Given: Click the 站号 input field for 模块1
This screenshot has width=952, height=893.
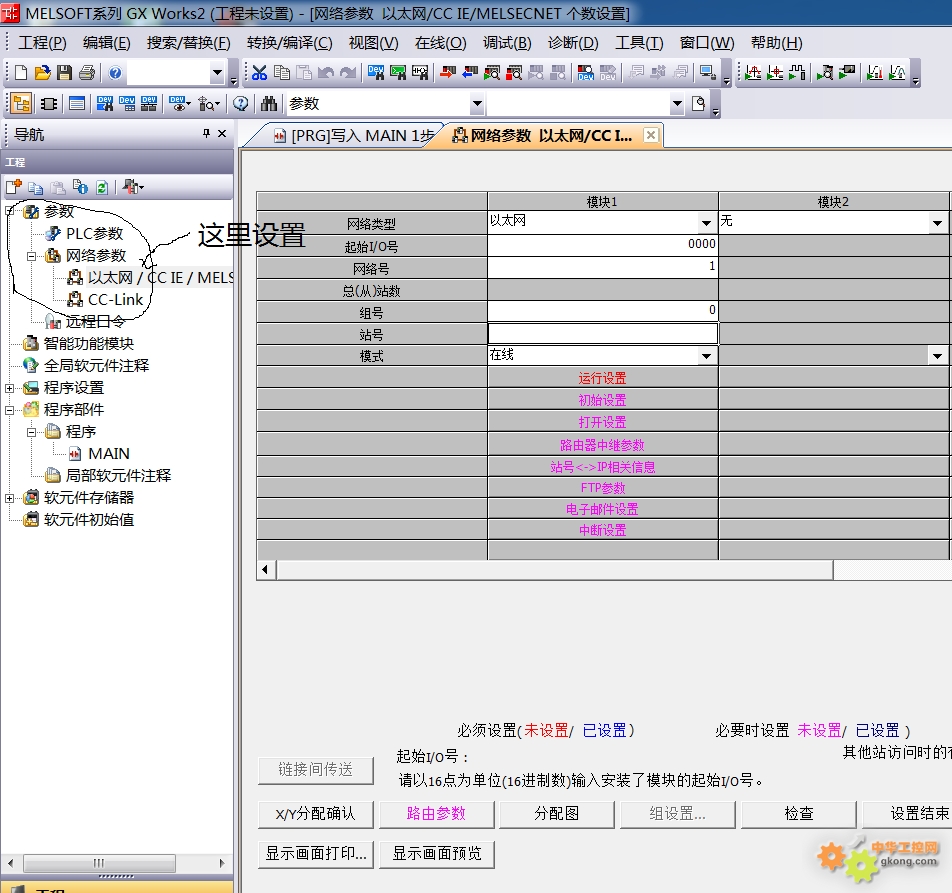Looking at the screenshot, I should tap(602, 334).
